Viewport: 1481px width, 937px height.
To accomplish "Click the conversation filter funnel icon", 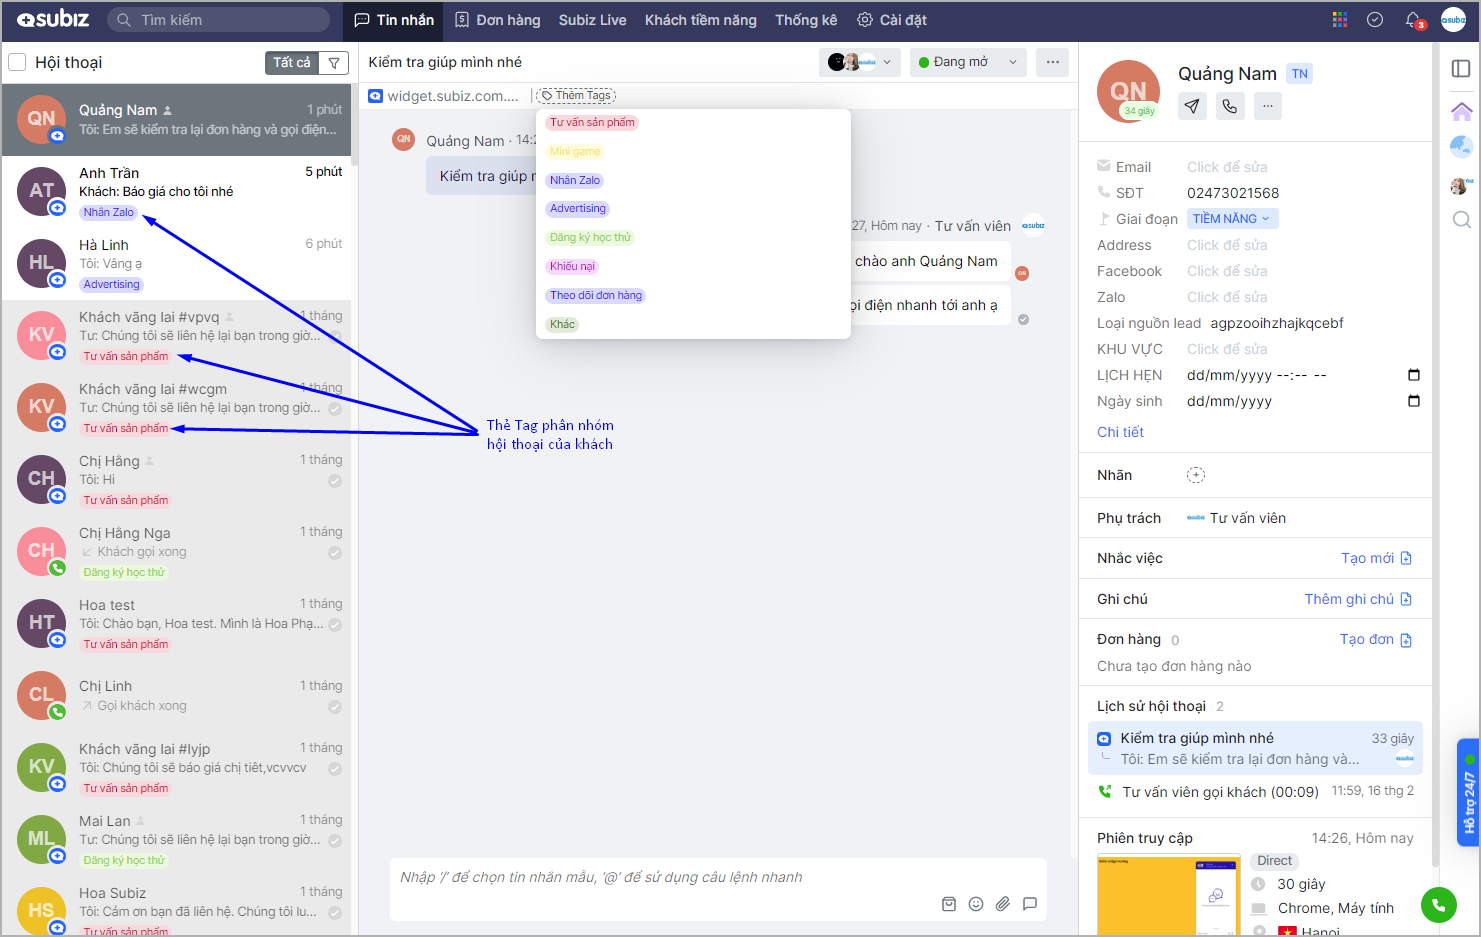I will [334, 63].
